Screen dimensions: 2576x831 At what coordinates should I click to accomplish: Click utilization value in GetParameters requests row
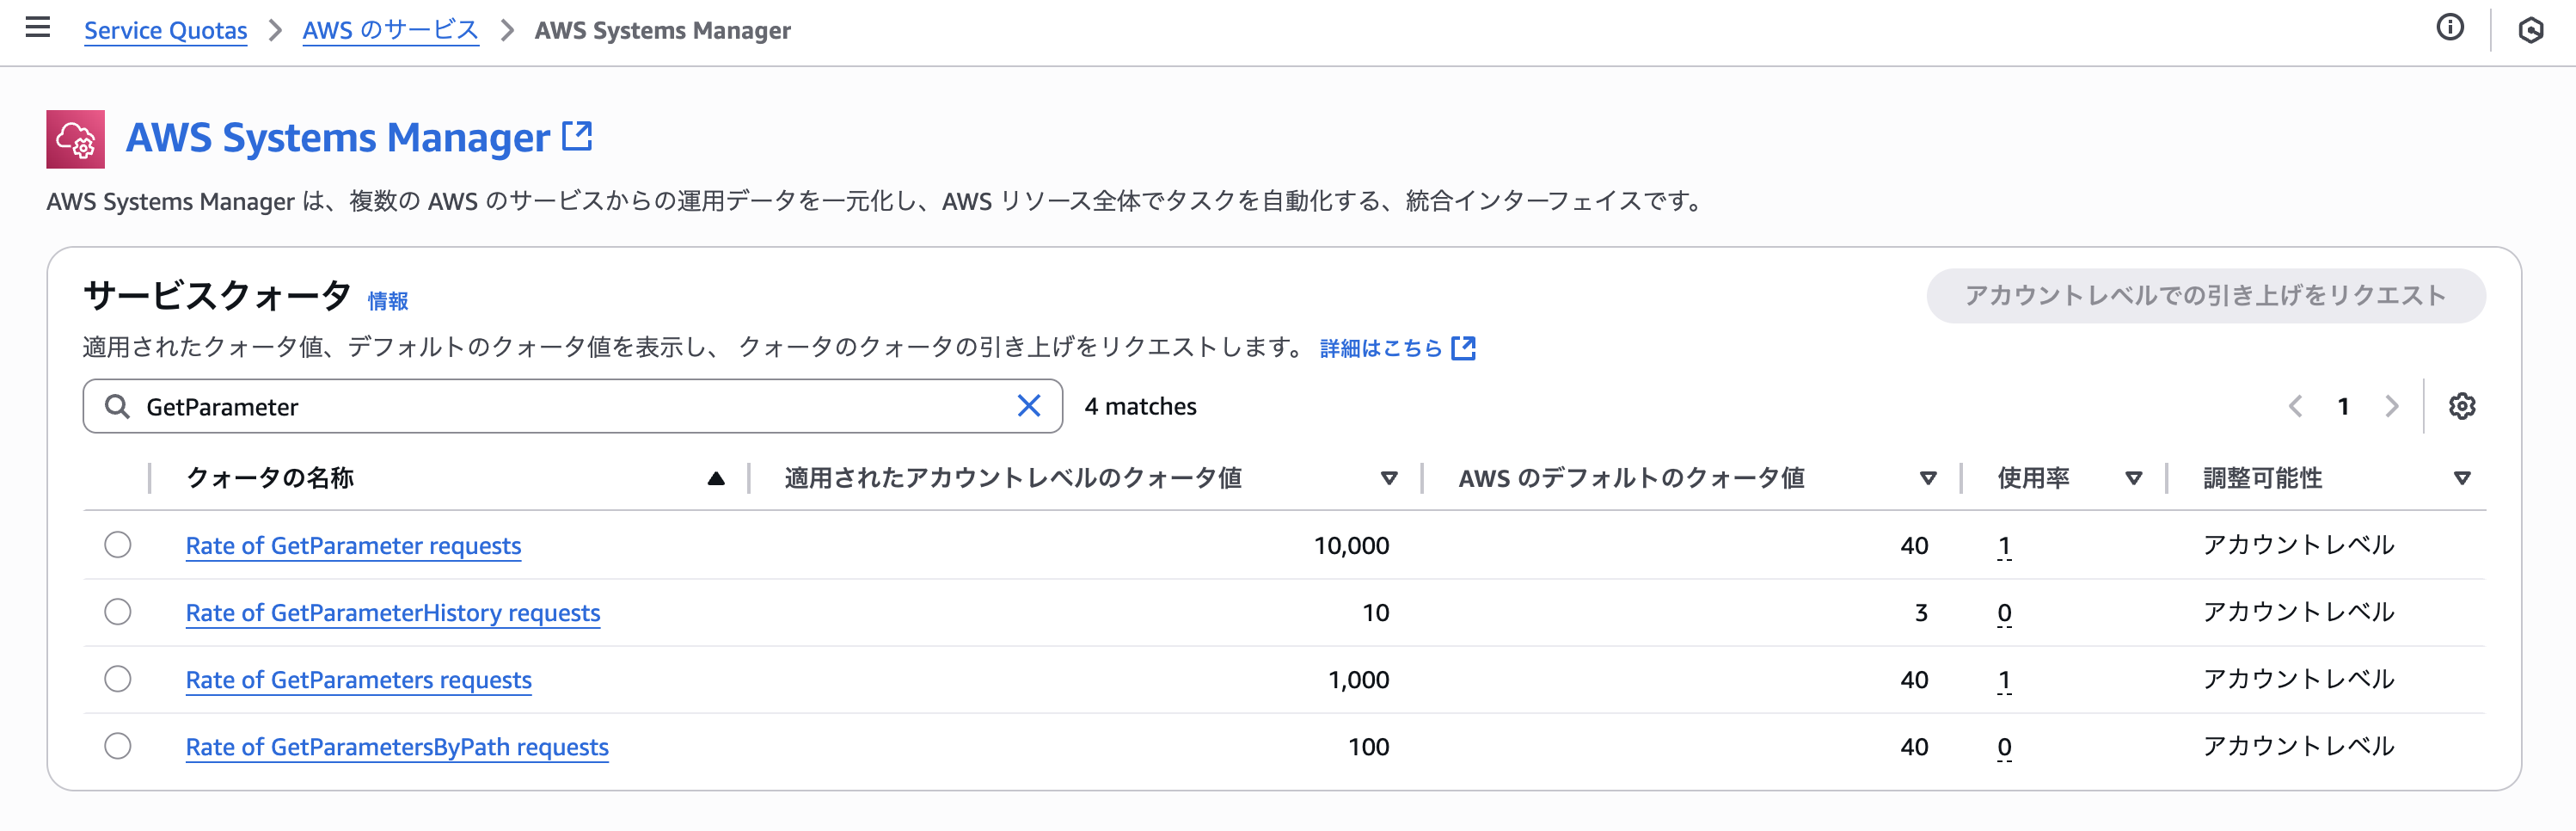coord(2004,680)
